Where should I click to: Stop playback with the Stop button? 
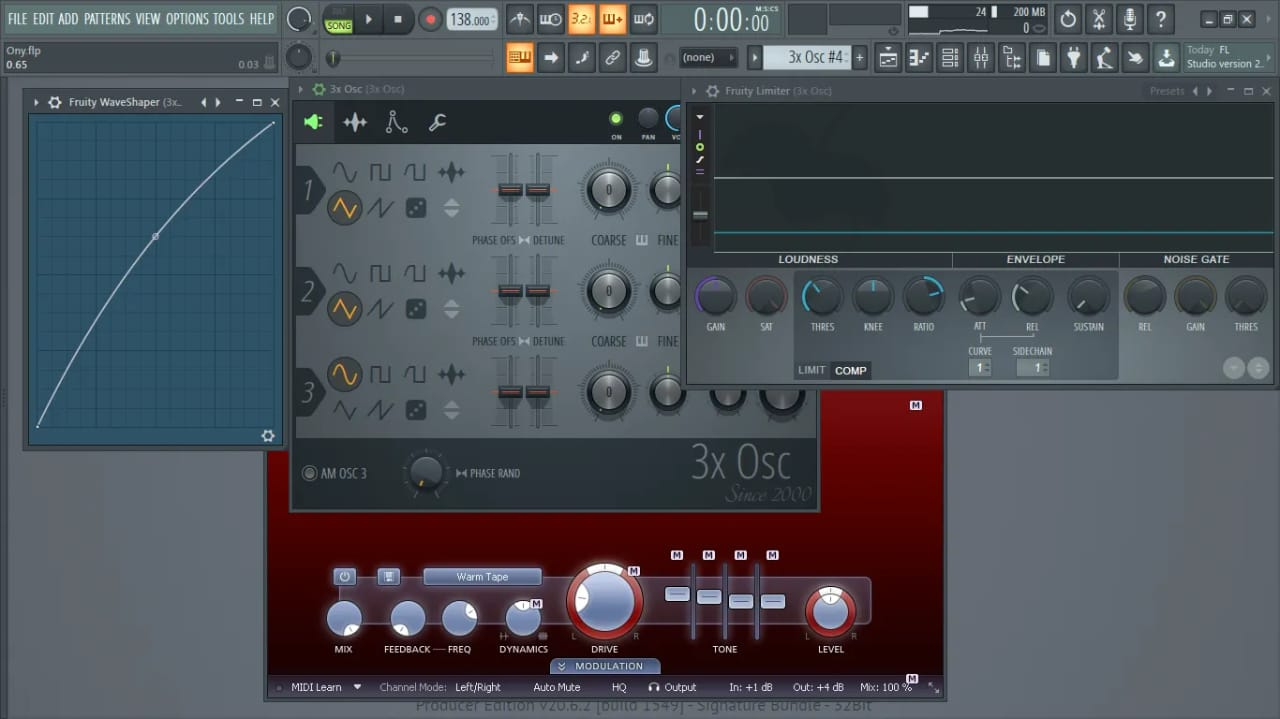398,19
